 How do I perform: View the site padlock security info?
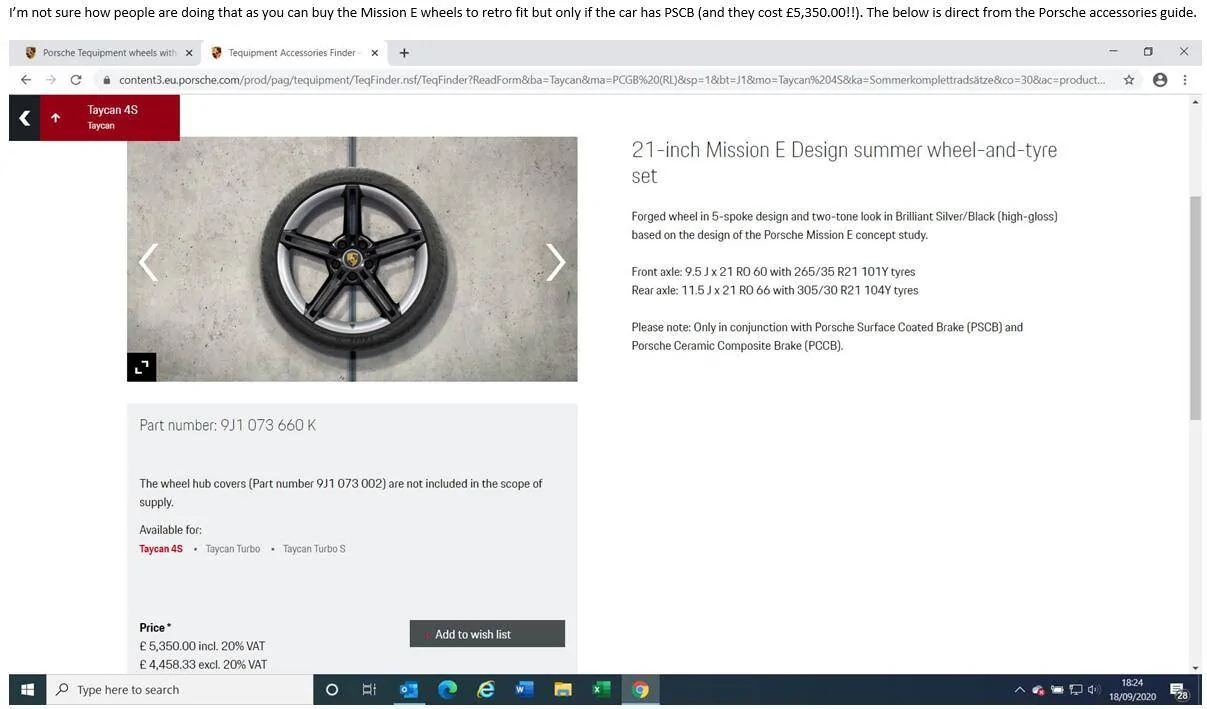[x=105, y=80]
